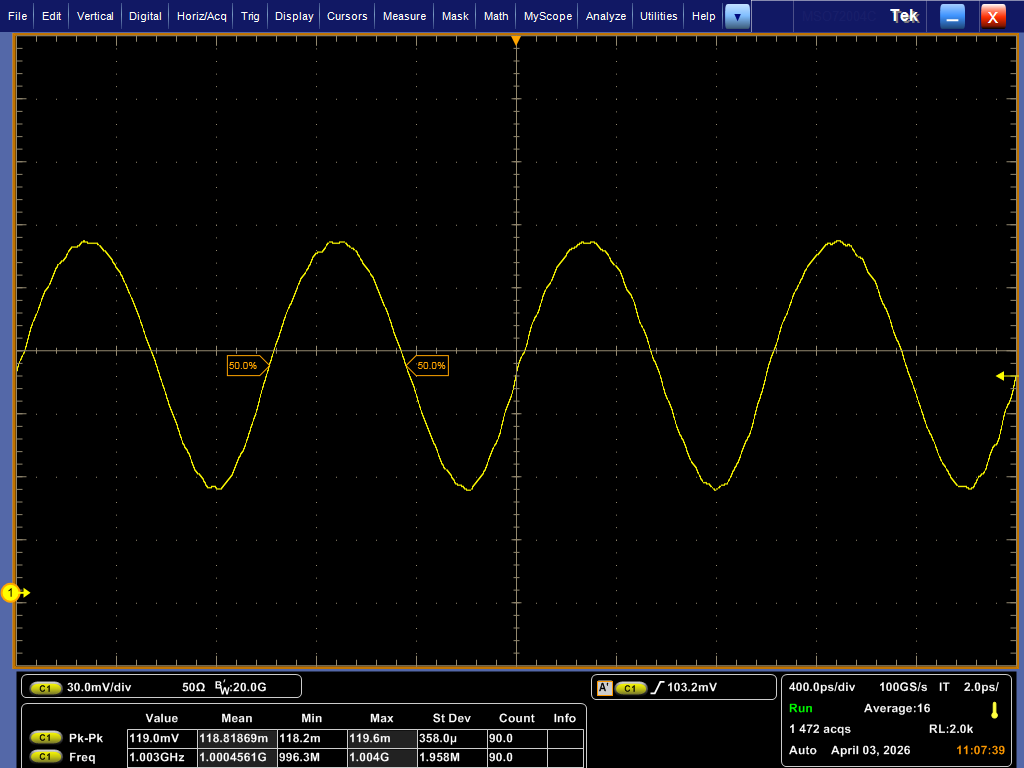
Task: Click the April 03, 2026 date readout
Action: (x=870, y=750)
